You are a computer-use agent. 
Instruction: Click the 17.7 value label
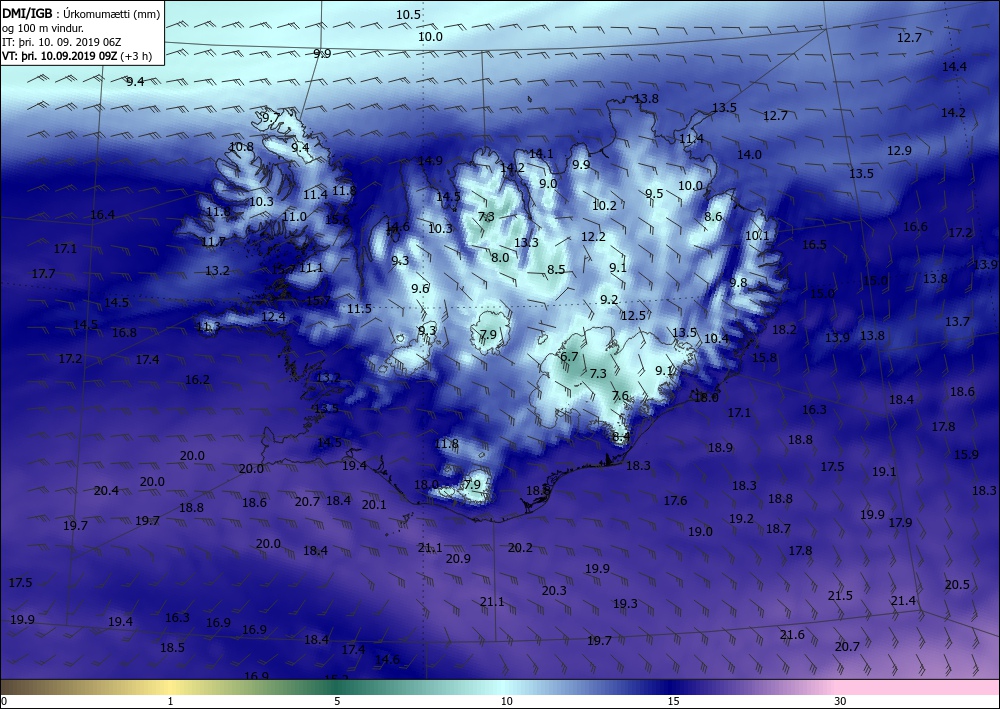[43, 274]
